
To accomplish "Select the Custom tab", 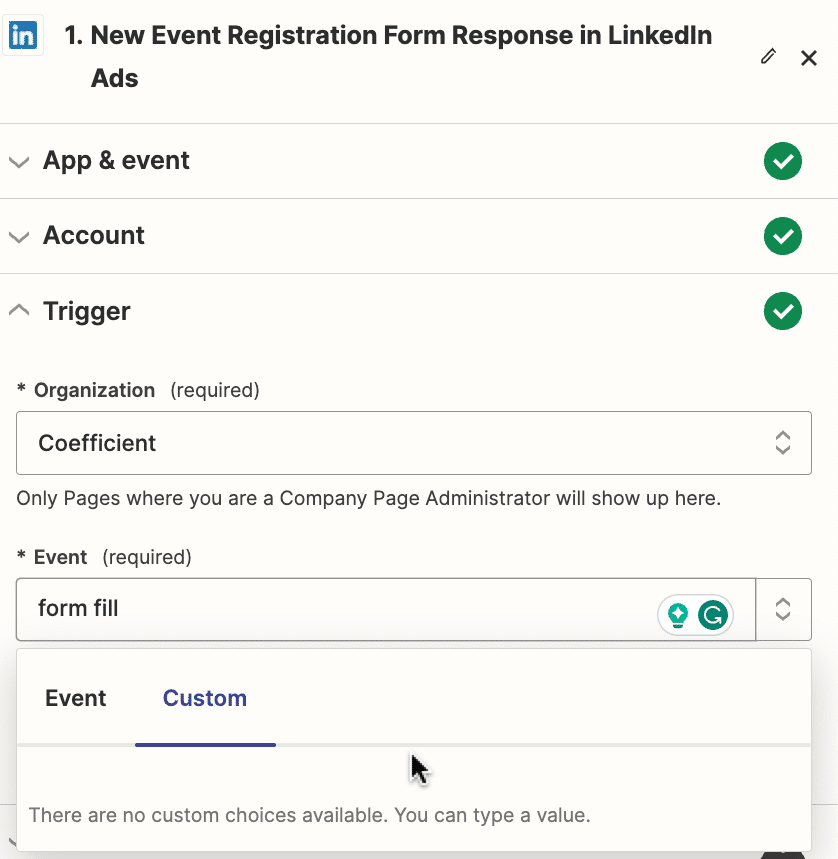I will pyautogui.click(x=205, y=698).
